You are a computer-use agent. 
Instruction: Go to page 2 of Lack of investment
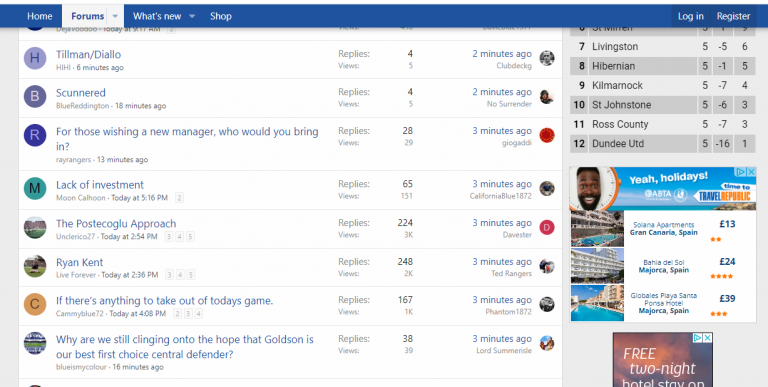point(179,198)
